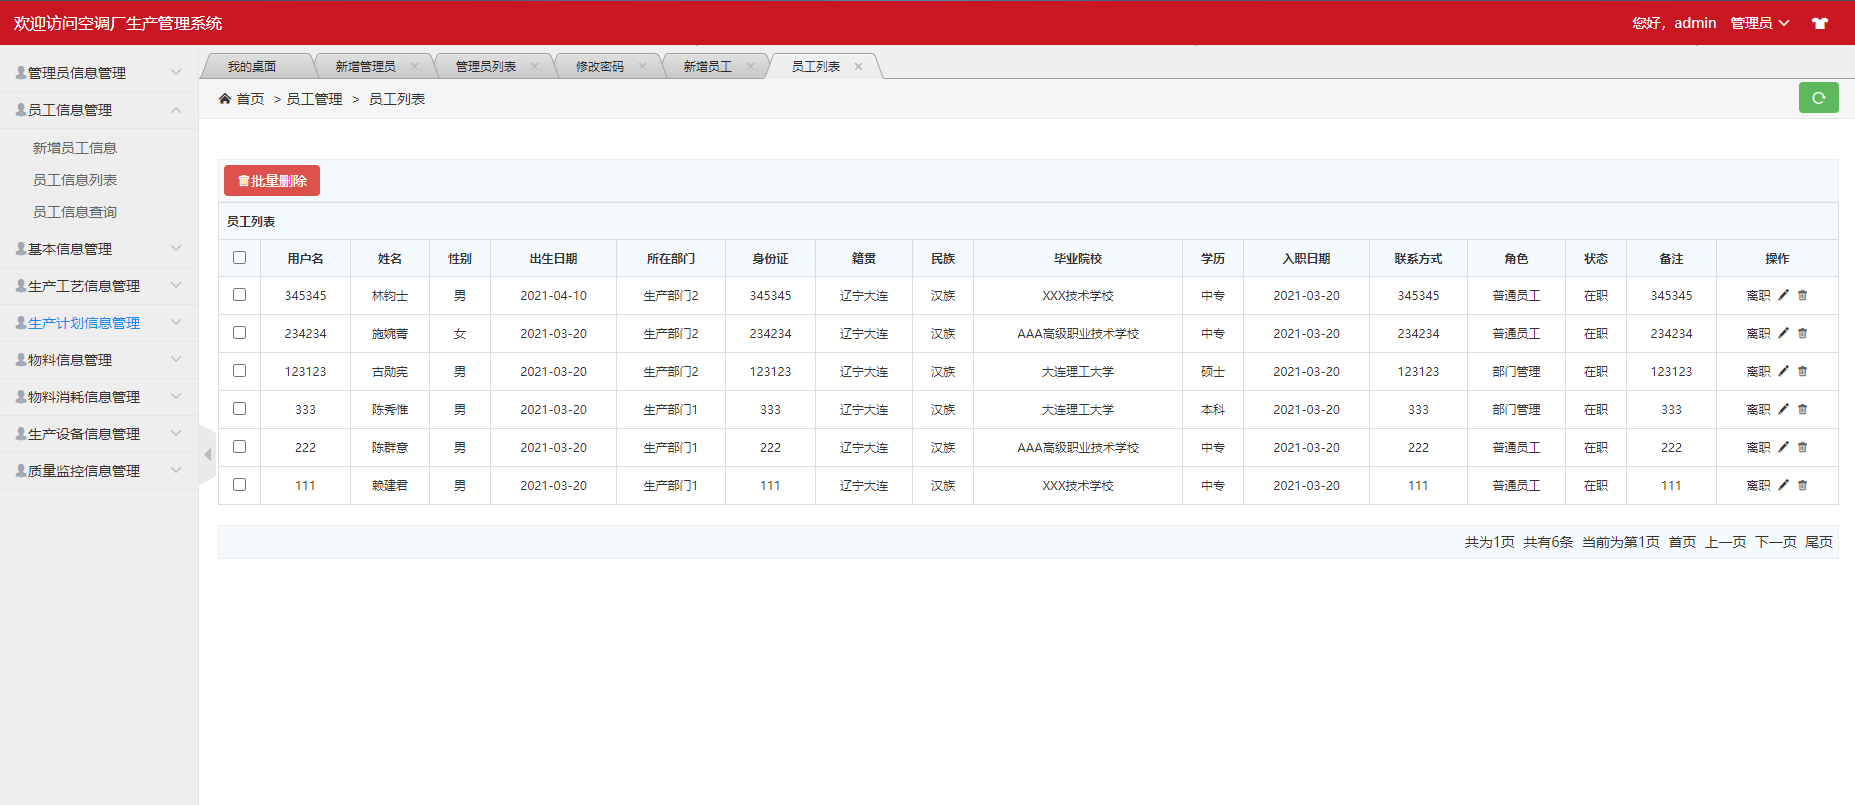This screenshot has width=1855, height=805.
Task: Expand 管理员信息管理 sidebar menu
Action: [99, 73]
